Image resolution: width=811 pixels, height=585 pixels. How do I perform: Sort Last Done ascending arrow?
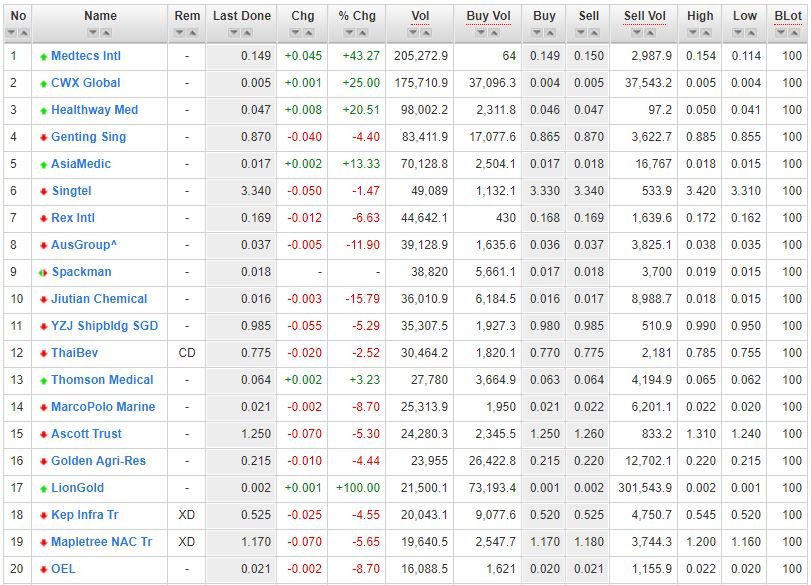(x=248, y=33)
